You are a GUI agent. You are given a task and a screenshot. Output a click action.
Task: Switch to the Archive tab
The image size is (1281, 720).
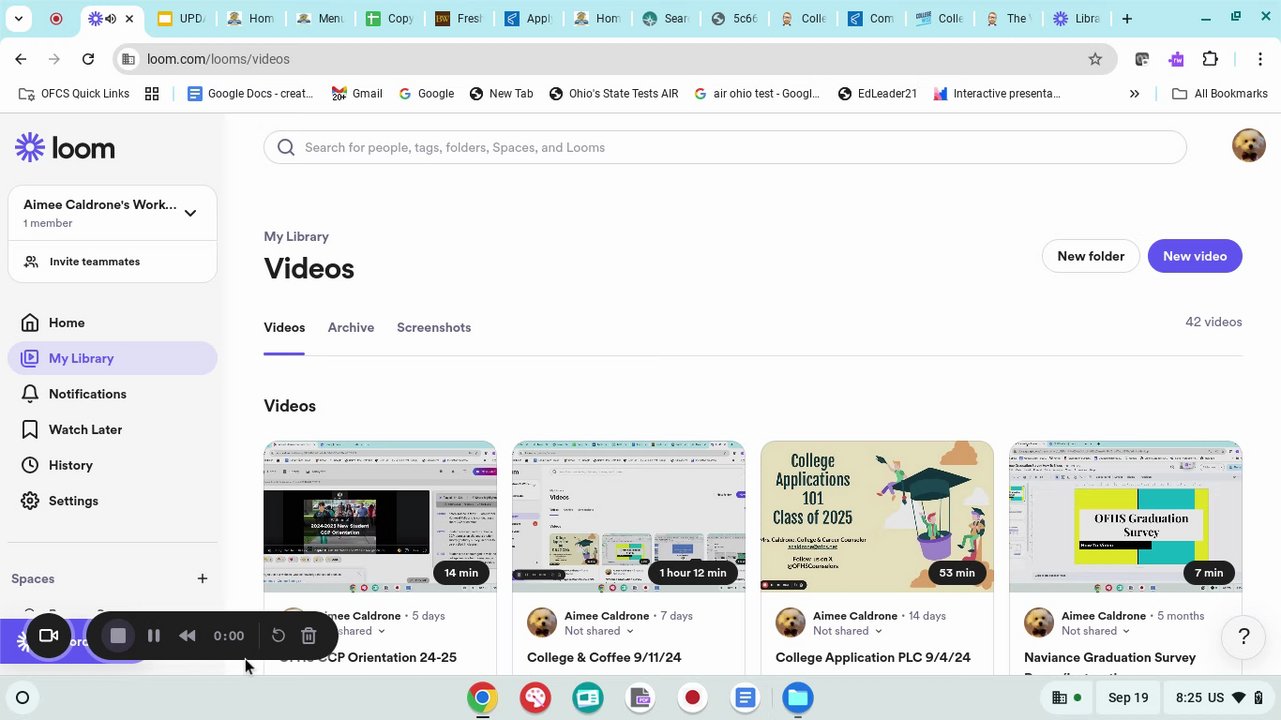[351, 328]
